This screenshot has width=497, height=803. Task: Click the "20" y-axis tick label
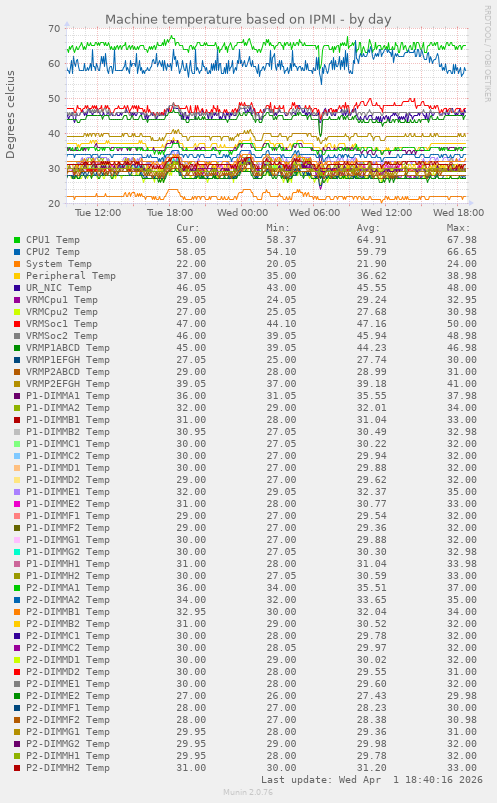[54, 203]
